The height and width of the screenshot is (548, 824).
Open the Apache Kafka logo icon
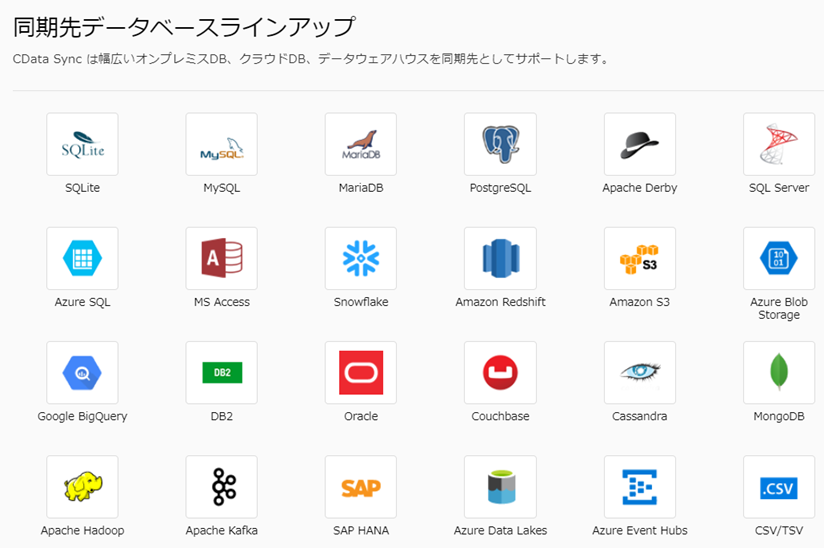(222, 487)
